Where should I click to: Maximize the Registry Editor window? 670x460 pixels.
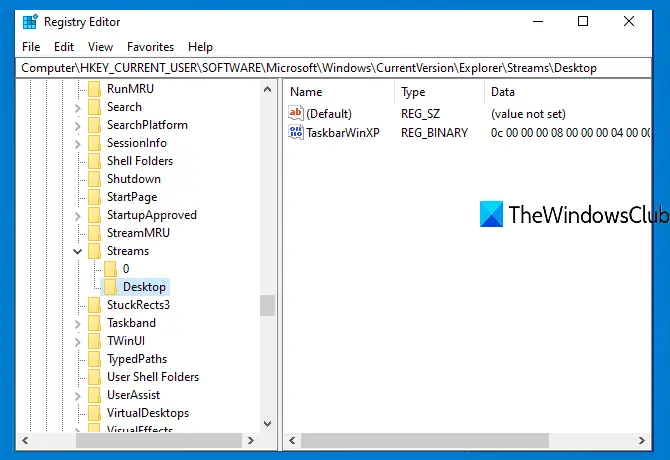pyautogui.click(x=583, y=21)
